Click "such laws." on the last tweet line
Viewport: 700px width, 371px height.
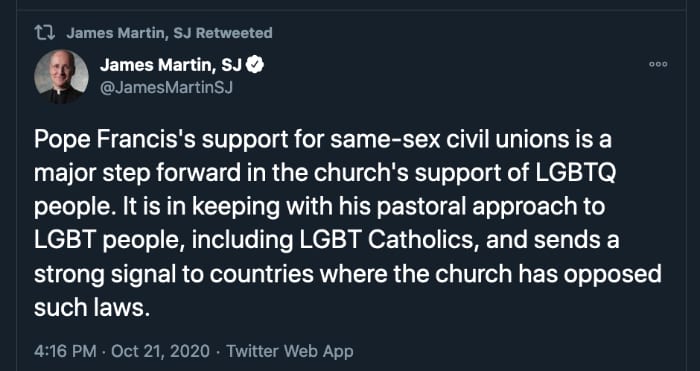[90, 307]
